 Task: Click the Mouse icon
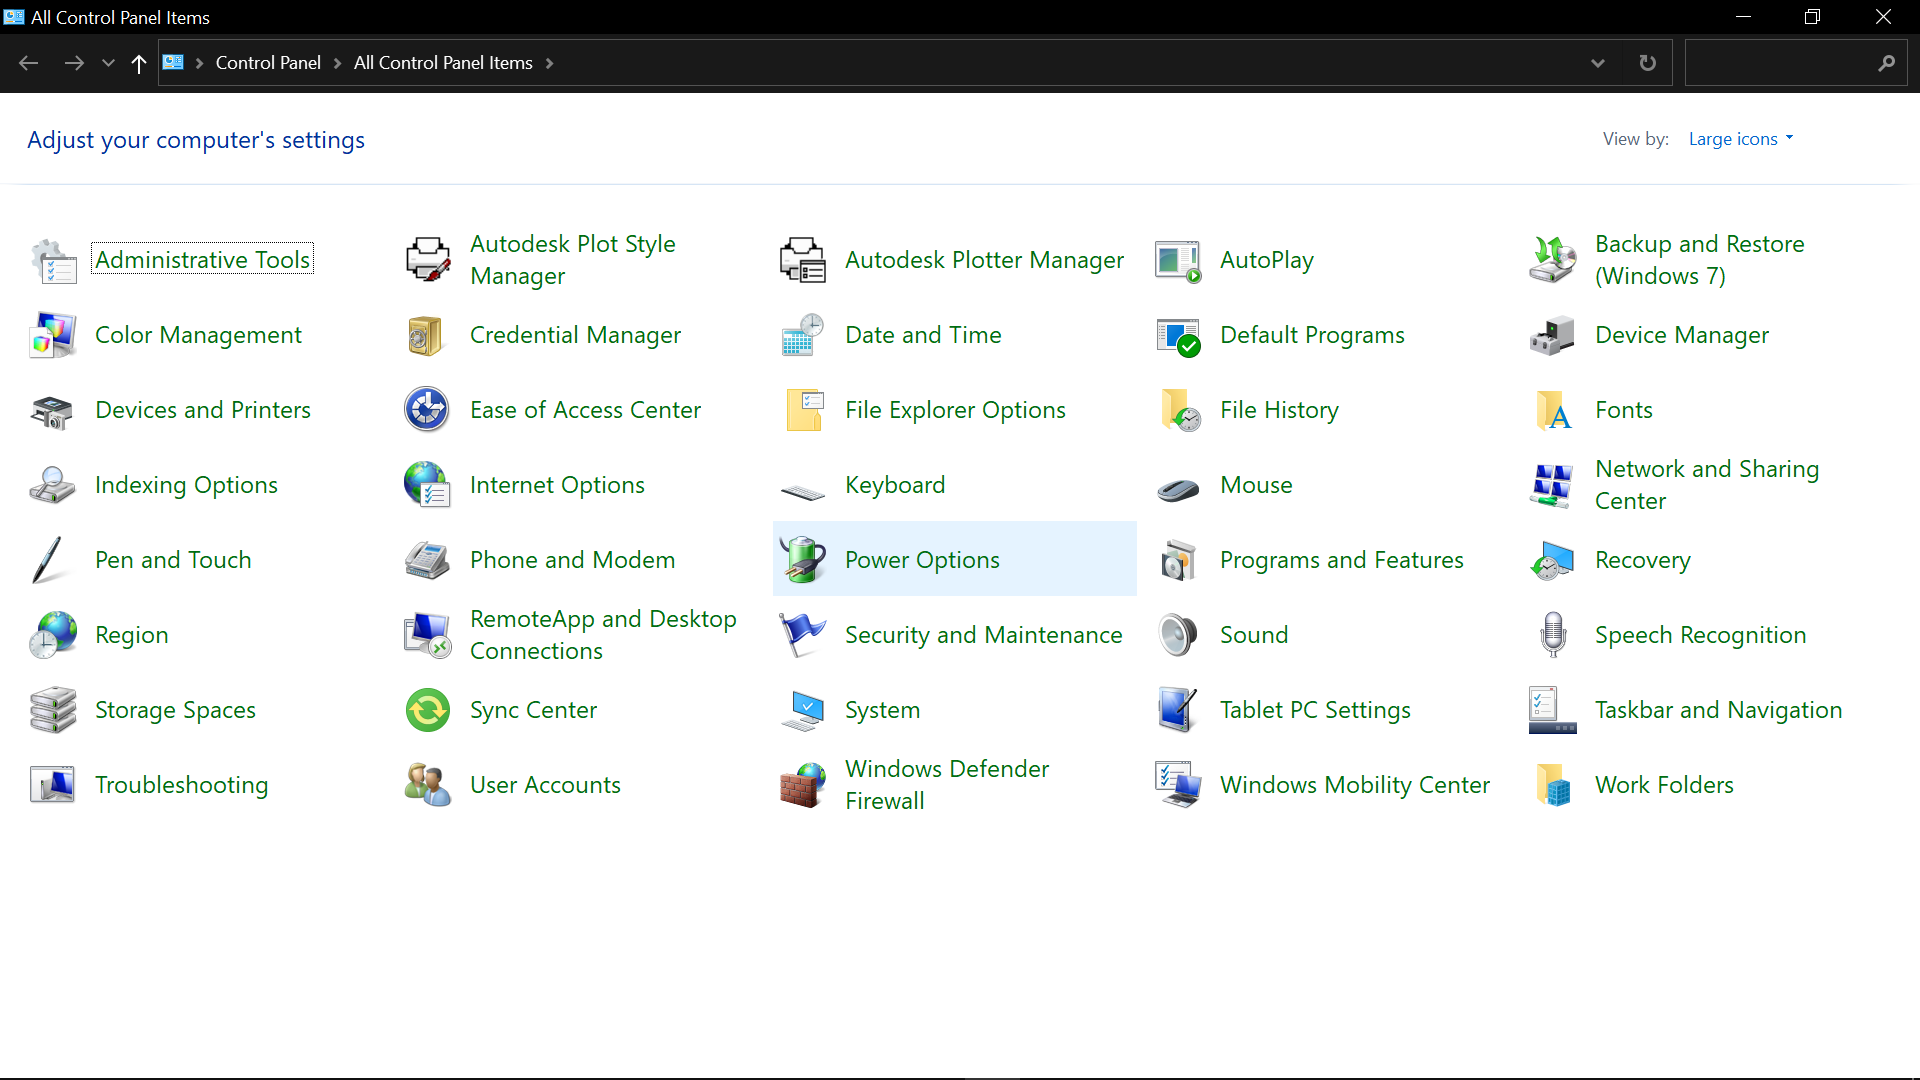coord(1178,489)
